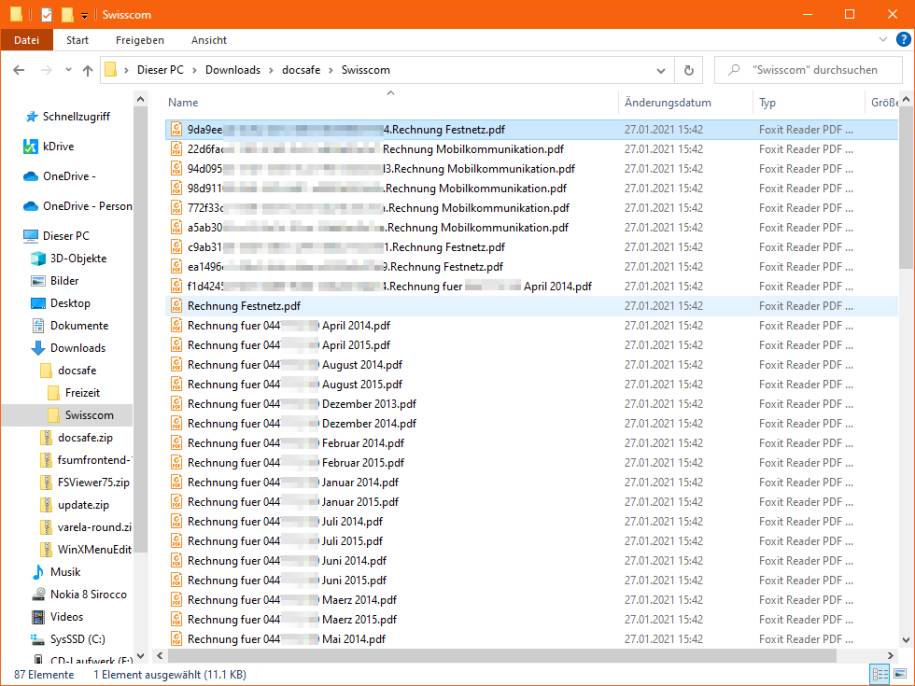Go up one folder level arrow
Image resolution: width=915 pixels, height=686 pixels.
click(88, 71)
